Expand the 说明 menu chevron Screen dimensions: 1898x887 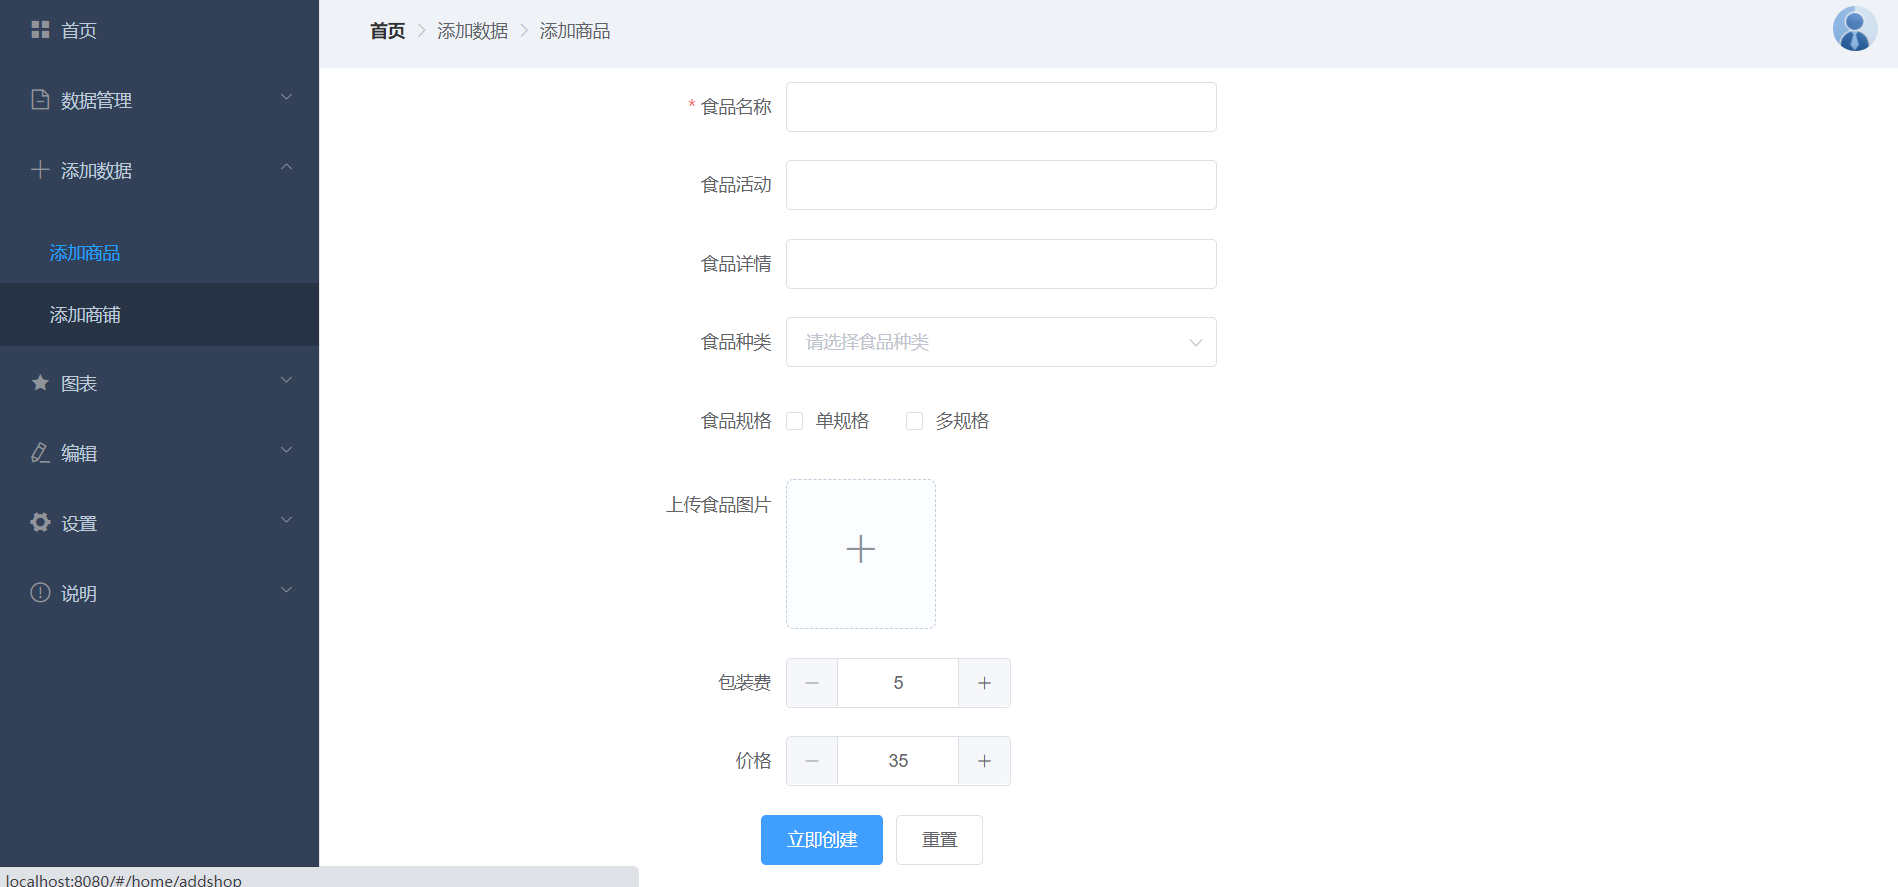pyautogui.click(x=286, y=590)
